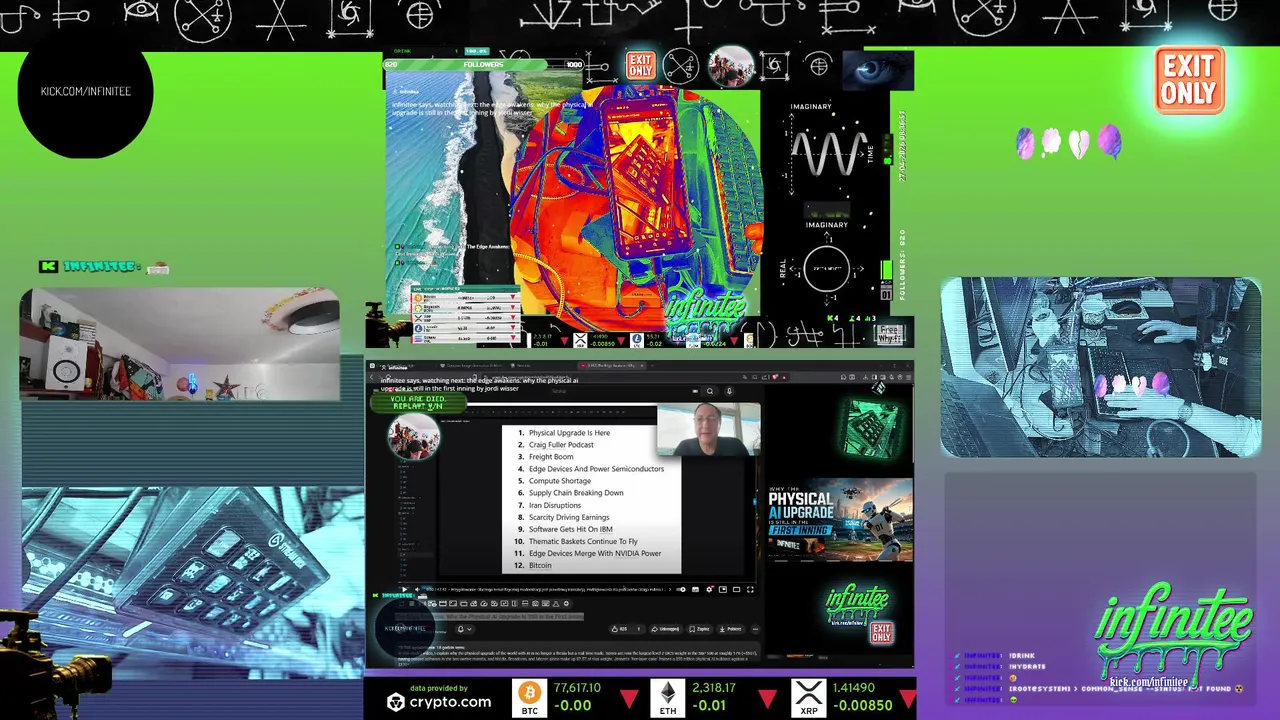This screenshot has height=720, width=1280.
Task: Click the highlighted video title below player
Action: (490, 616)
